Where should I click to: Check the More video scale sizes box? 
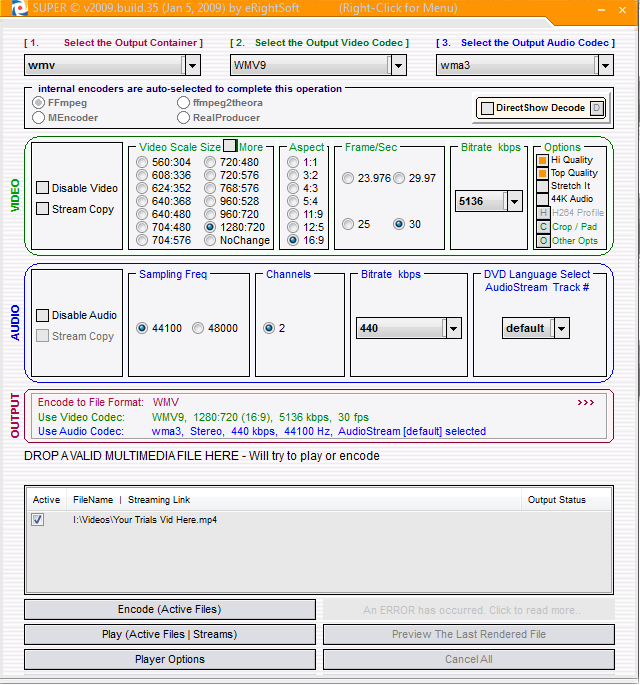pyautogui.click(x=230, y=145)
